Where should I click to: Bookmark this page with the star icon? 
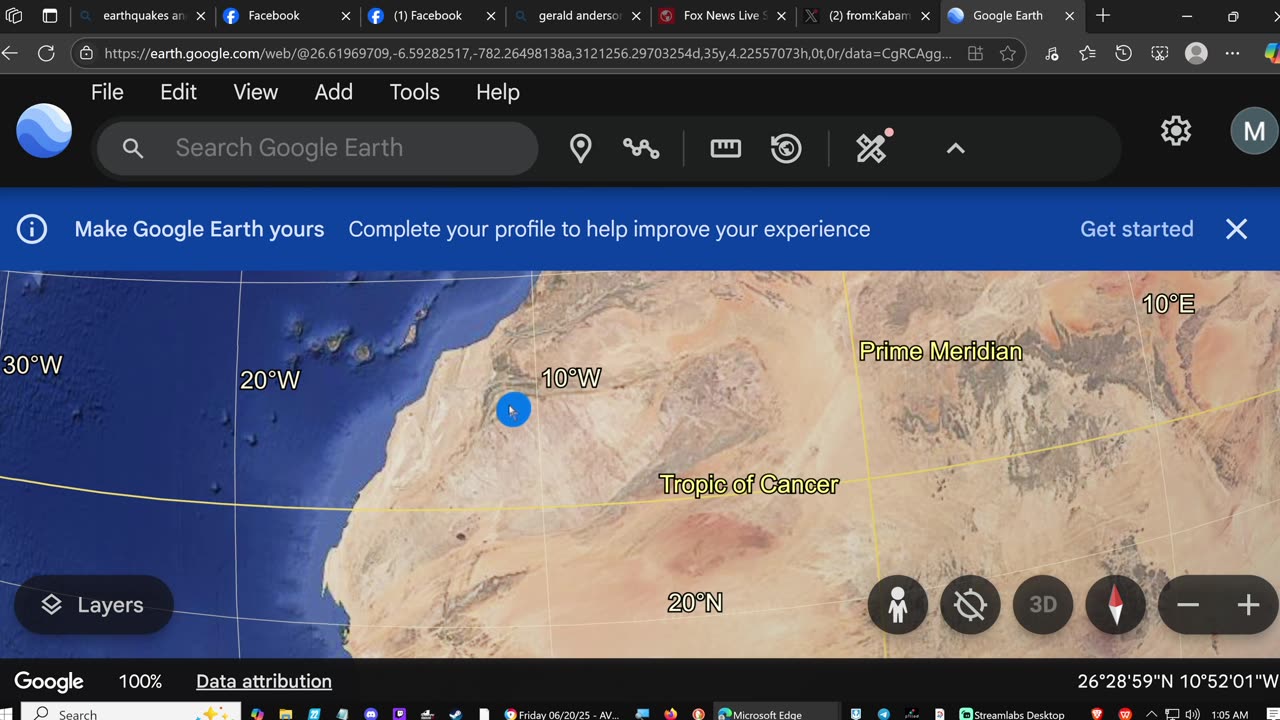1008,54
